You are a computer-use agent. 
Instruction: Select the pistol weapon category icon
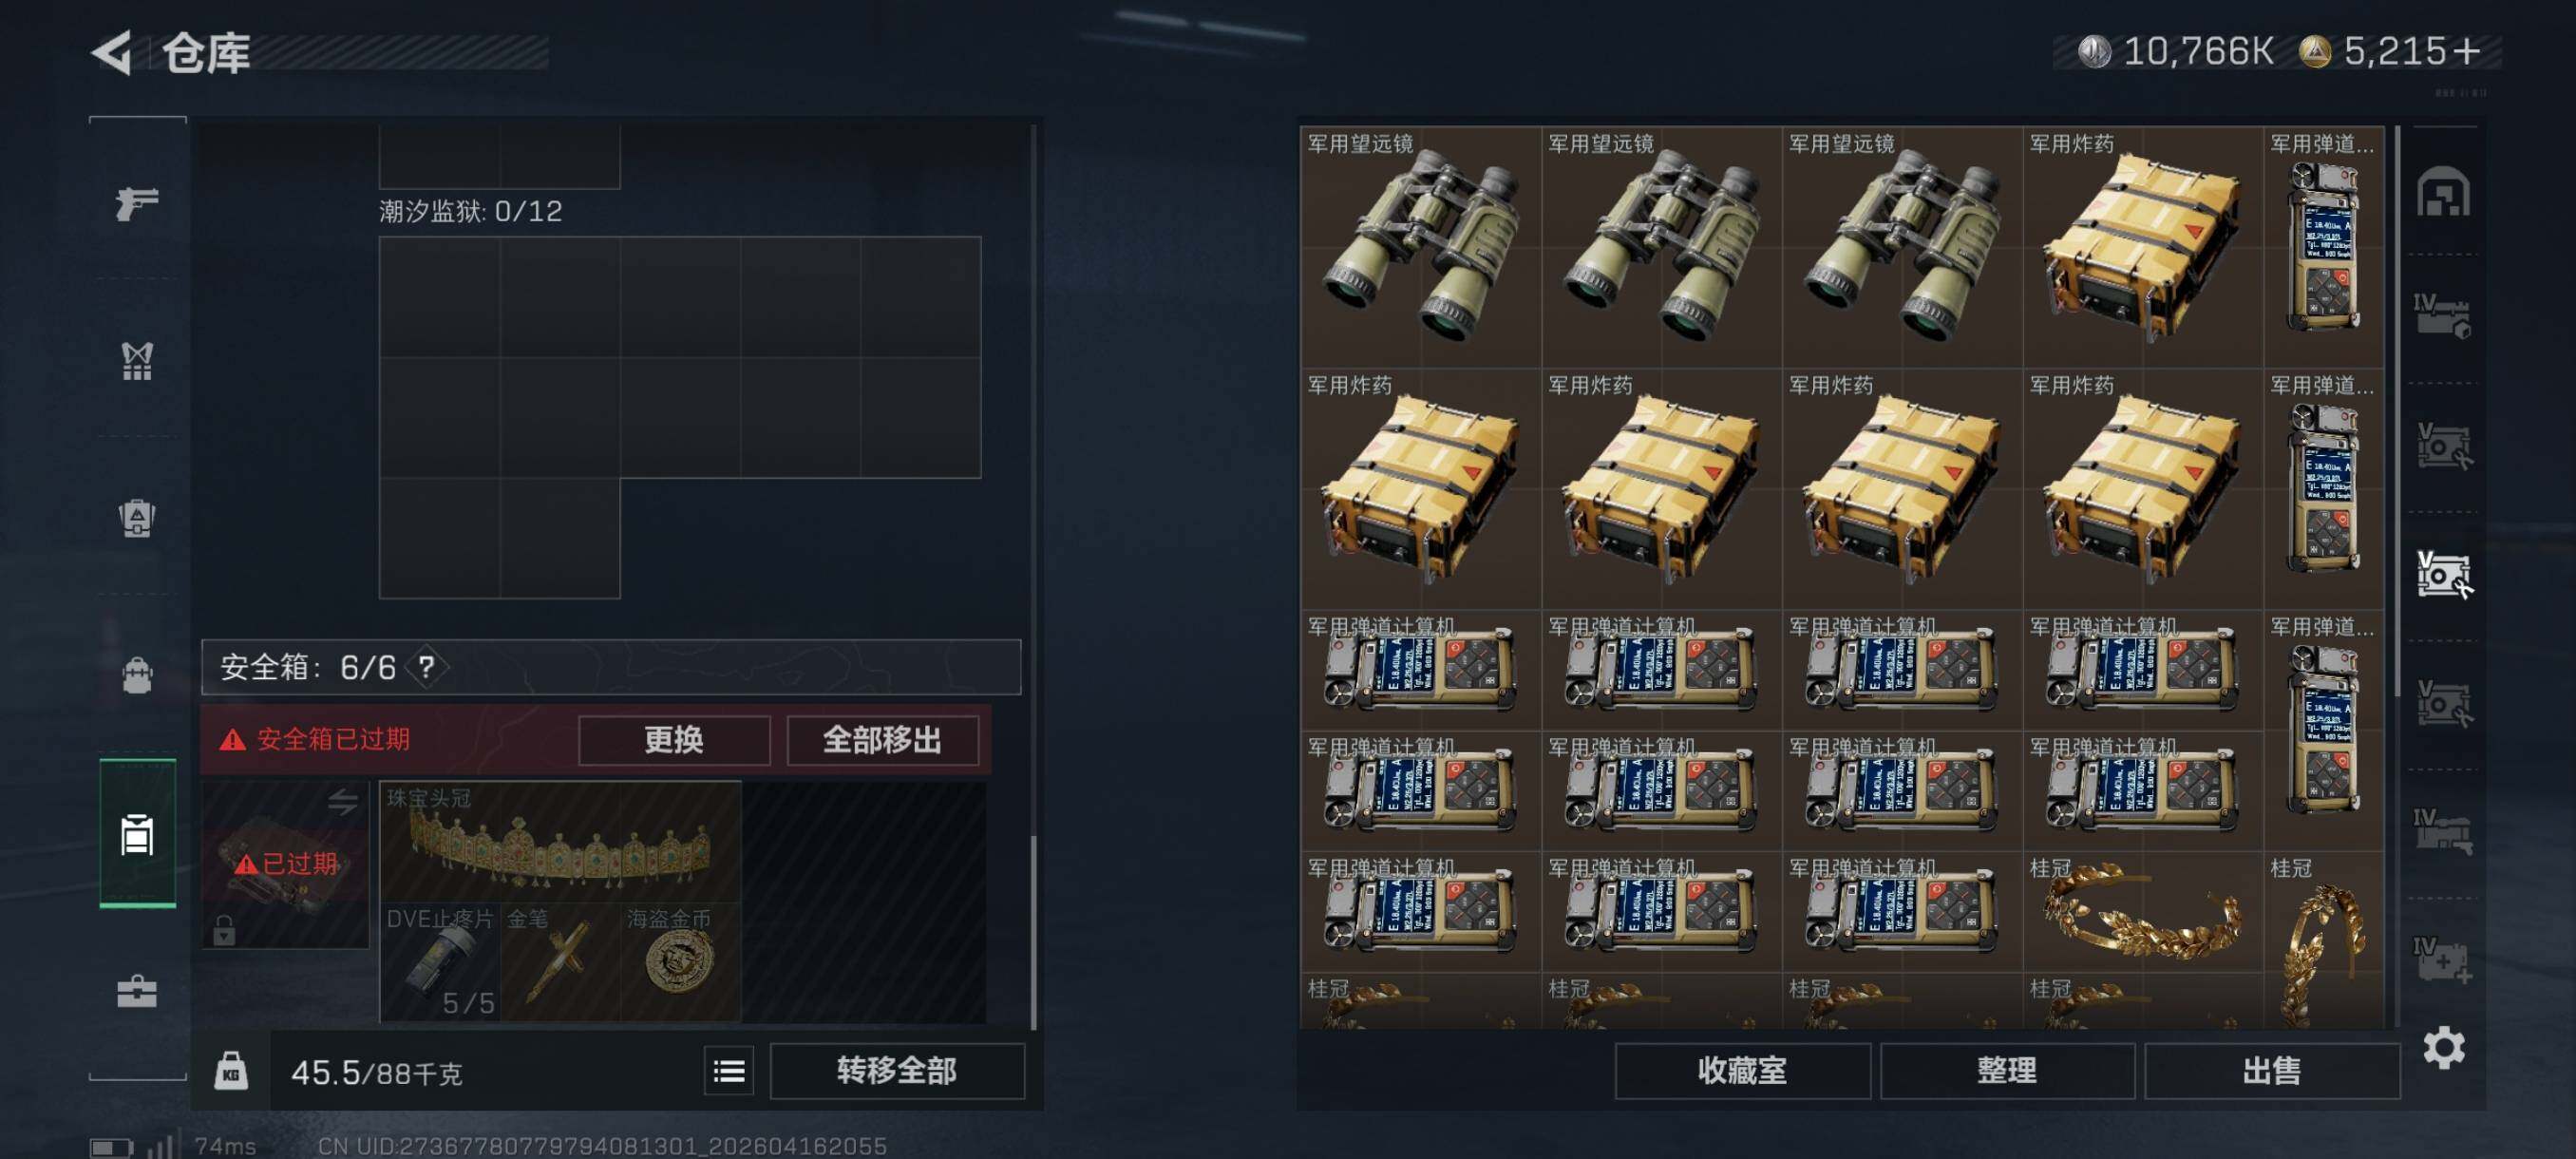[x=137, y=204]
